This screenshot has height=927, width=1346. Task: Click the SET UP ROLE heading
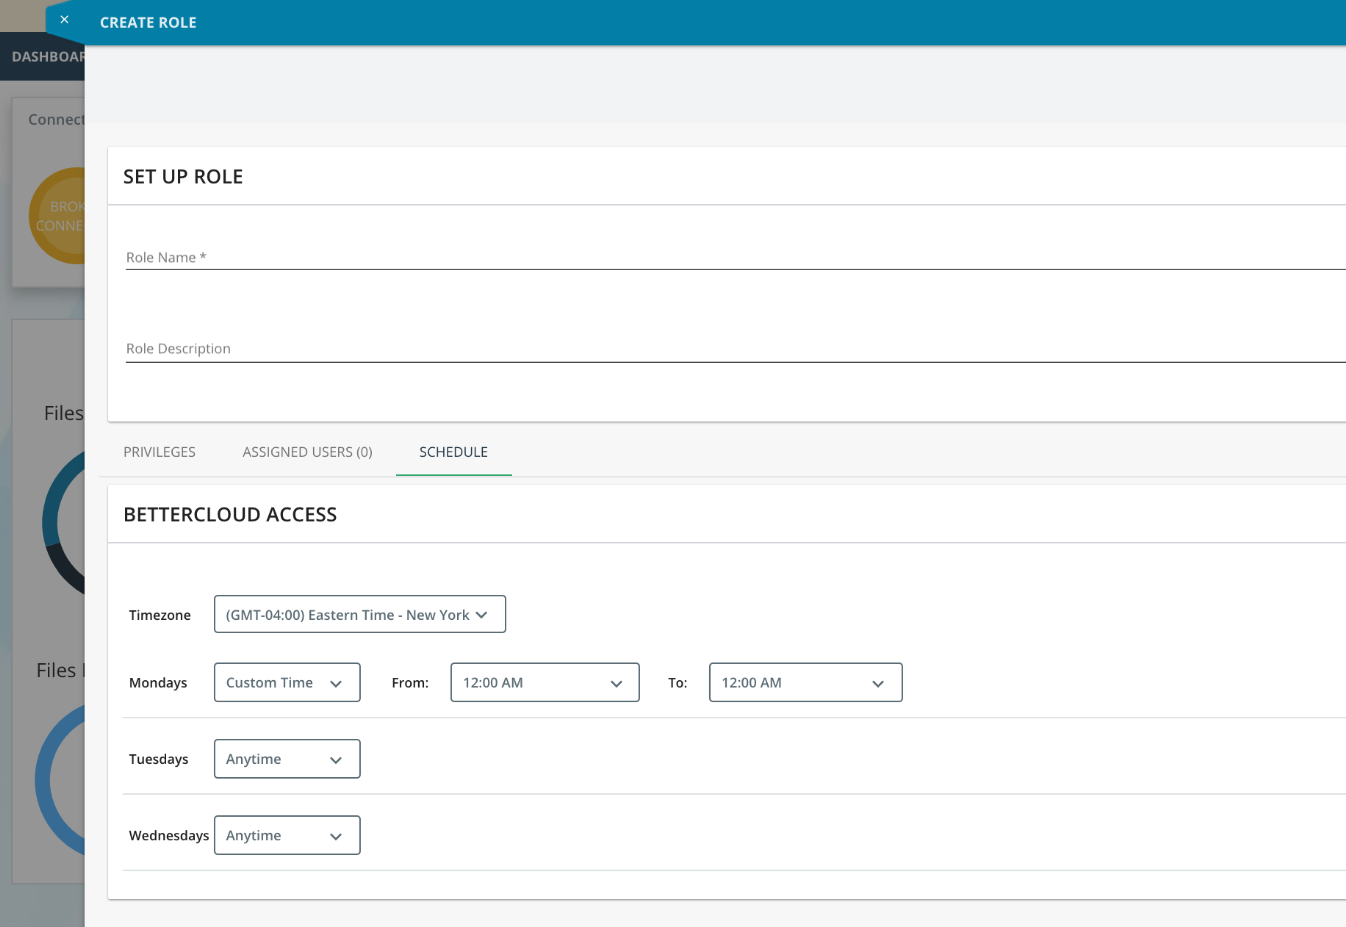[x=183, y=177]
